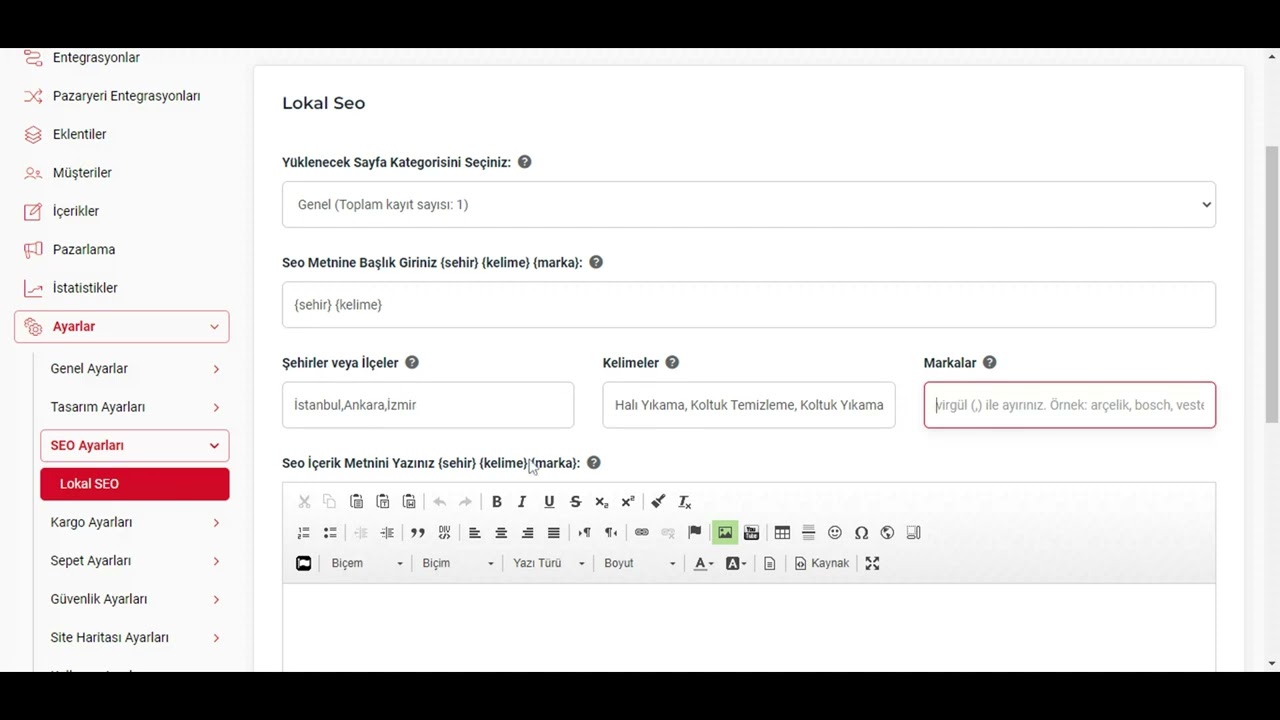The width and height of the screenshot is (1280, 720).
Task: Align text right
Action: click(x=527, y=533)
